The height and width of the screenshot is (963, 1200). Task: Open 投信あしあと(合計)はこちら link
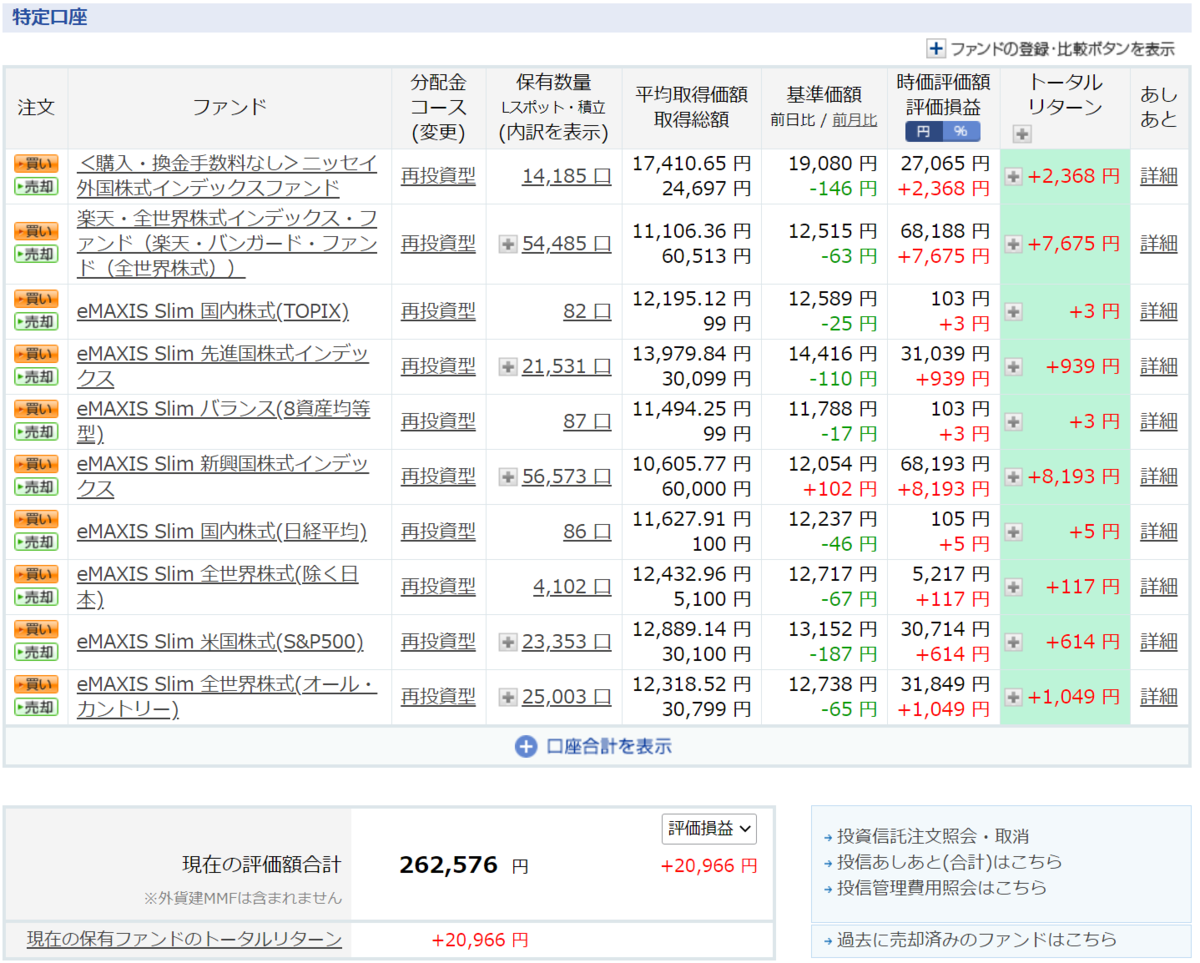coord(949,861)
